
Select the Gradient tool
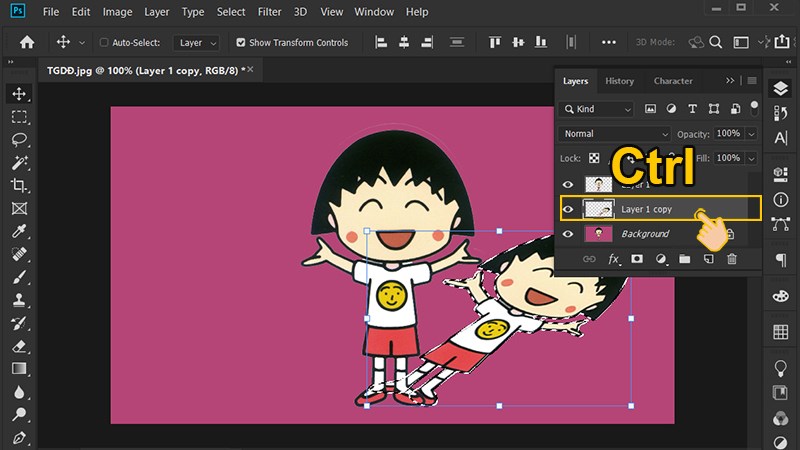coord(19,368)
